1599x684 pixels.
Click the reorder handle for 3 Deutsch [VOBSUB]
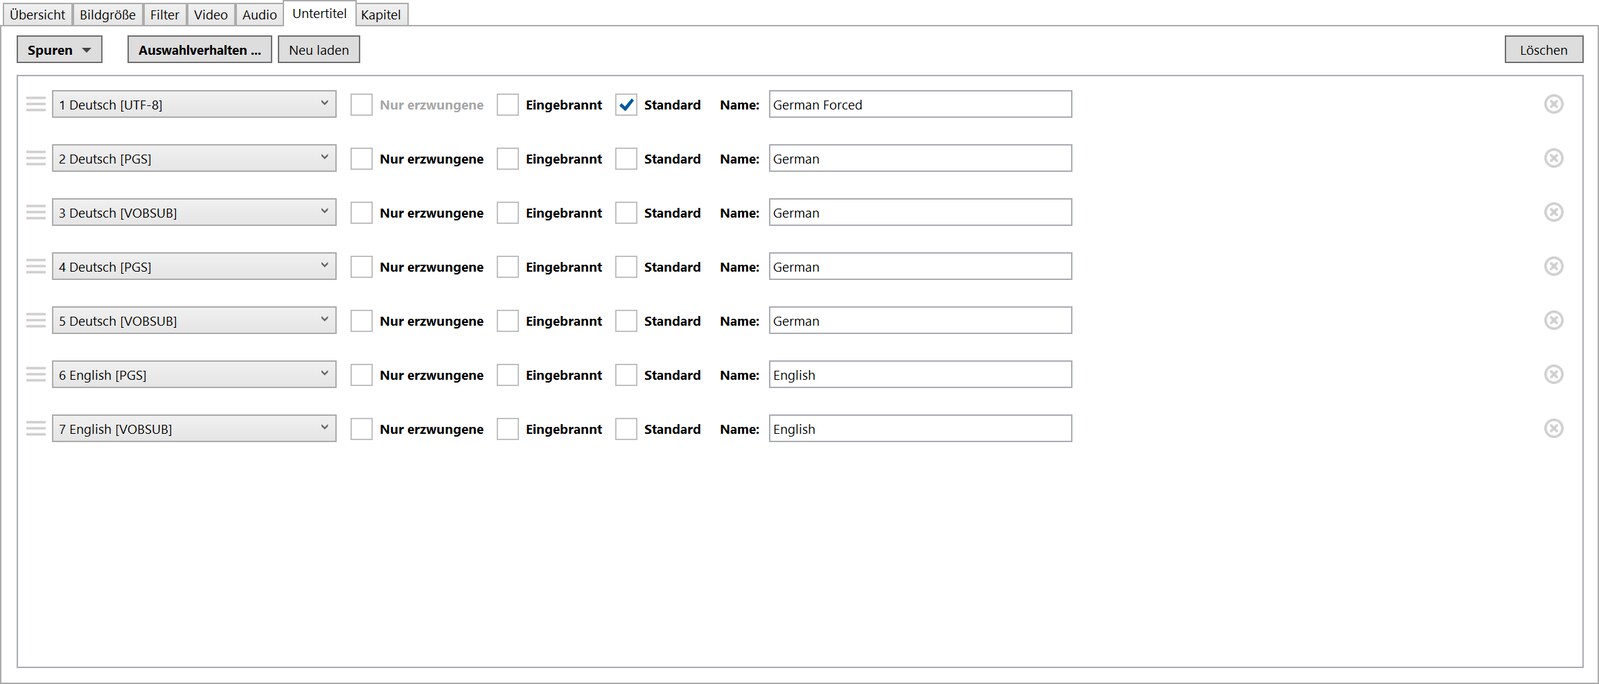point(36,212)
